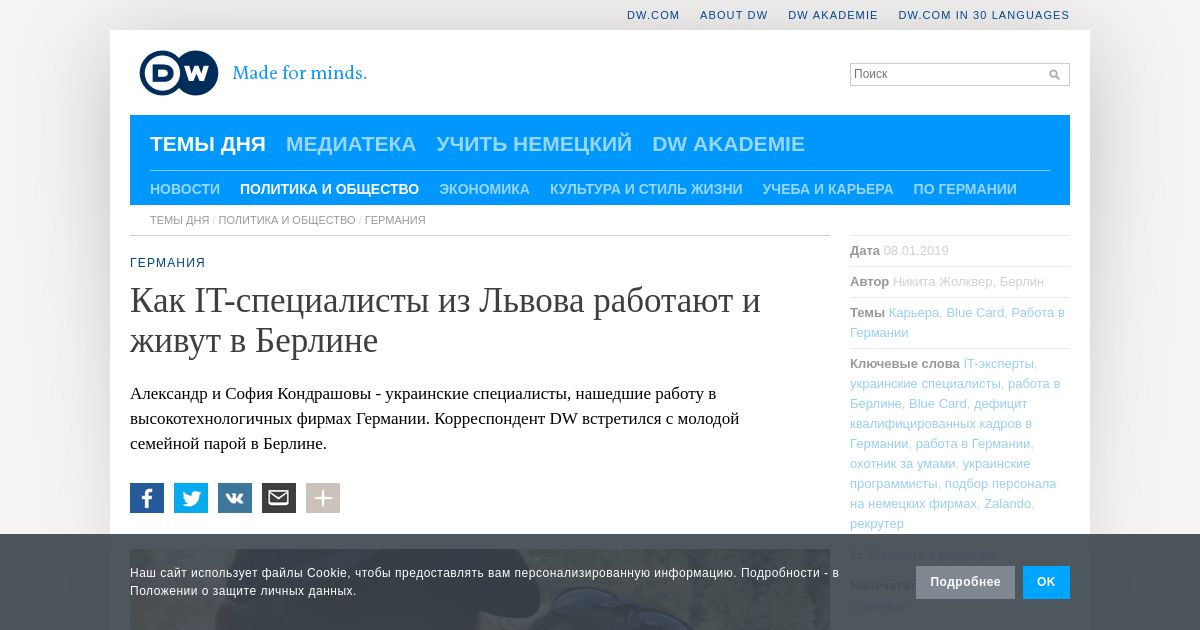Screen dimensions: 1200x630
Task: Share article on Facebook
Action: pyautogui.click(x=147, y=498)
